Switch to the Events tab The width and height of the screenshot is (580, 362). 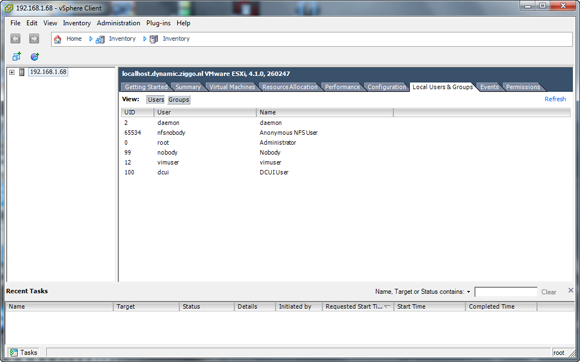[489, 87]
